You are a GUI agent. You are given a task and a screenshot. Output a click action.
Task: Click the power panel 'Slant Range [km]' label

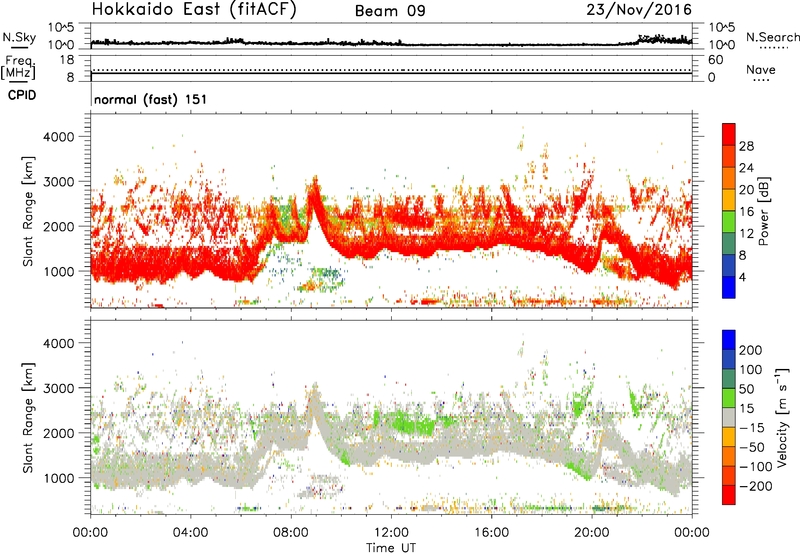[x=28, y=211]
